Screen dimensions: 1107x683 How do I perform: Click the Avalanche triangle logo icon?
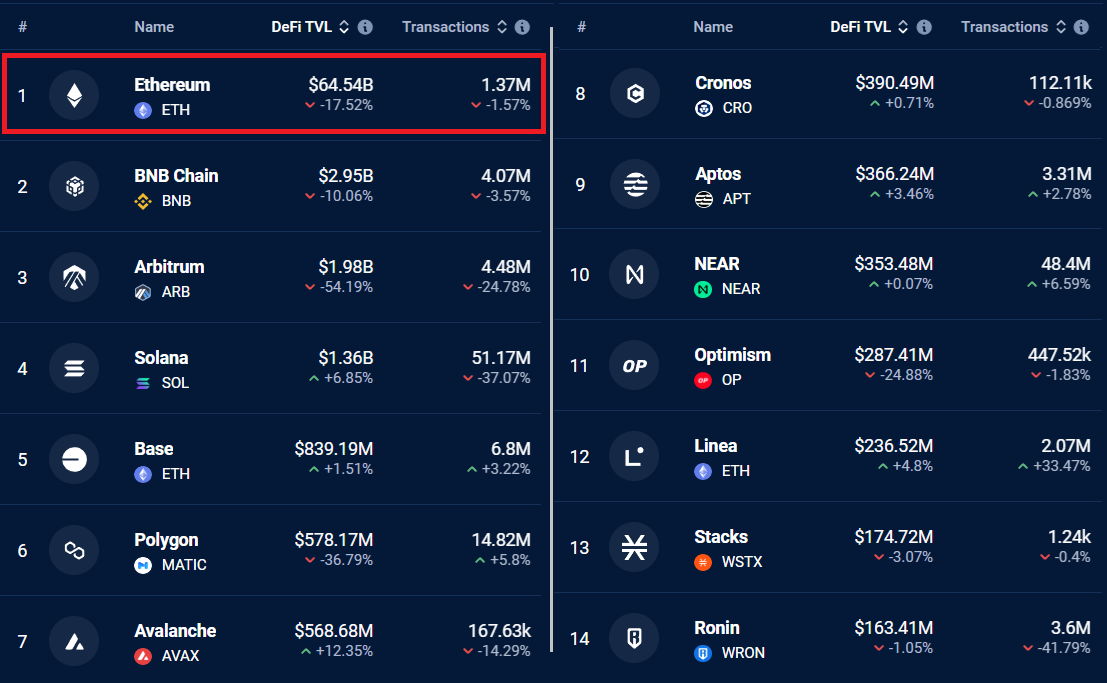[74, 641]
